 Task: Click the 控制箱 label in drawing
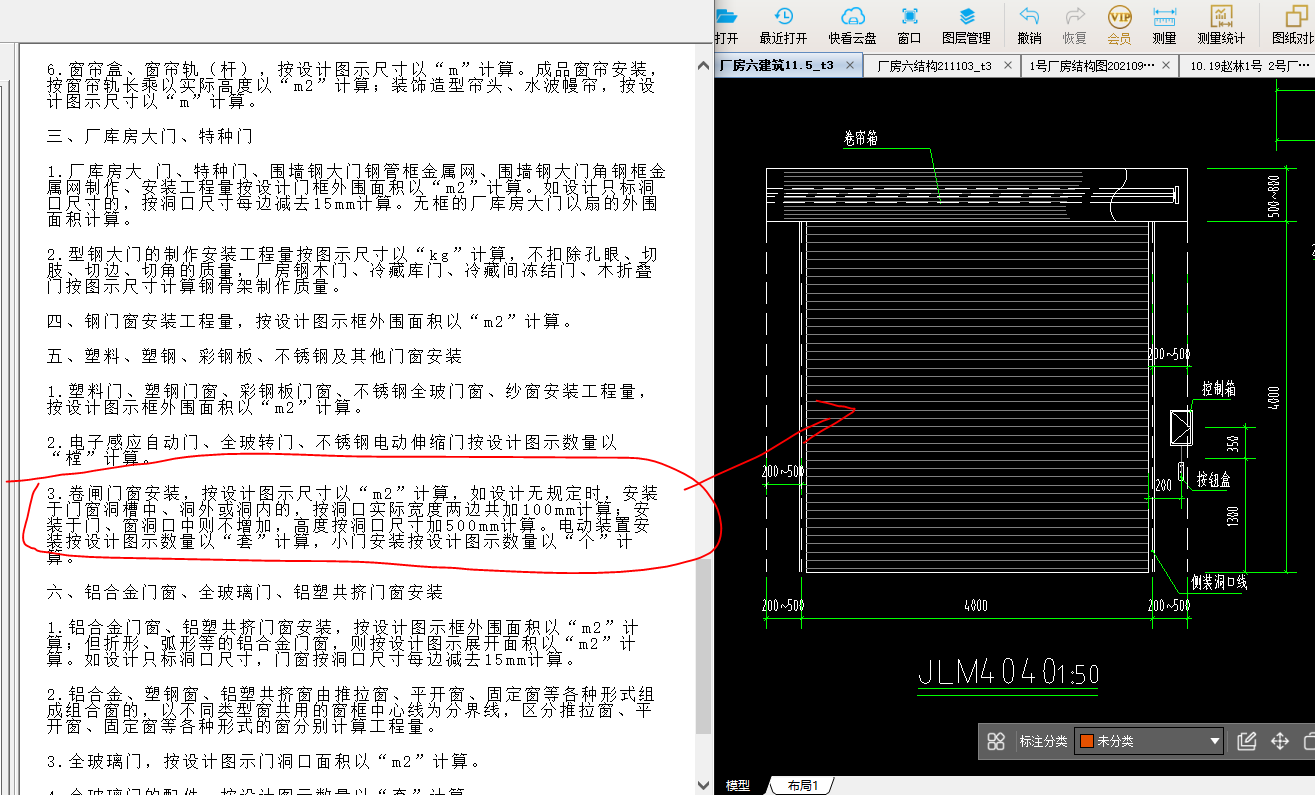point(1218,389)
